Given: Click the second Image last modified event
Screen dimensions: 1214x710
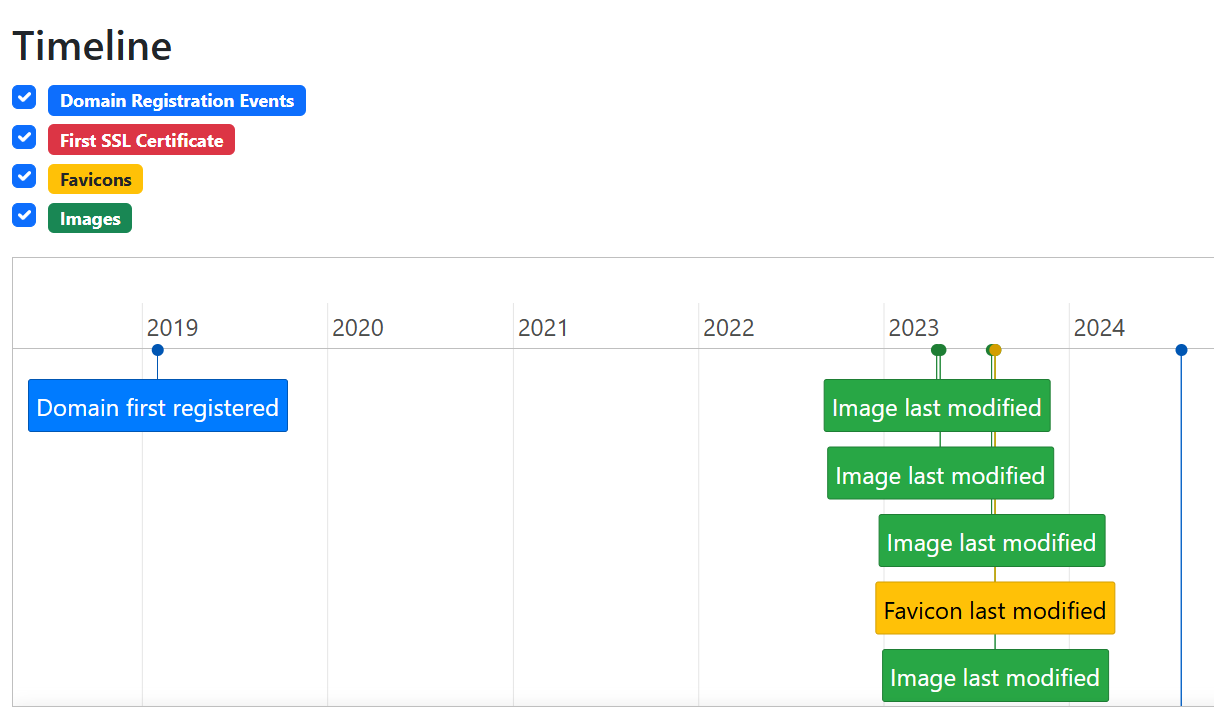Looking at the screenshot, I should 940,473.
